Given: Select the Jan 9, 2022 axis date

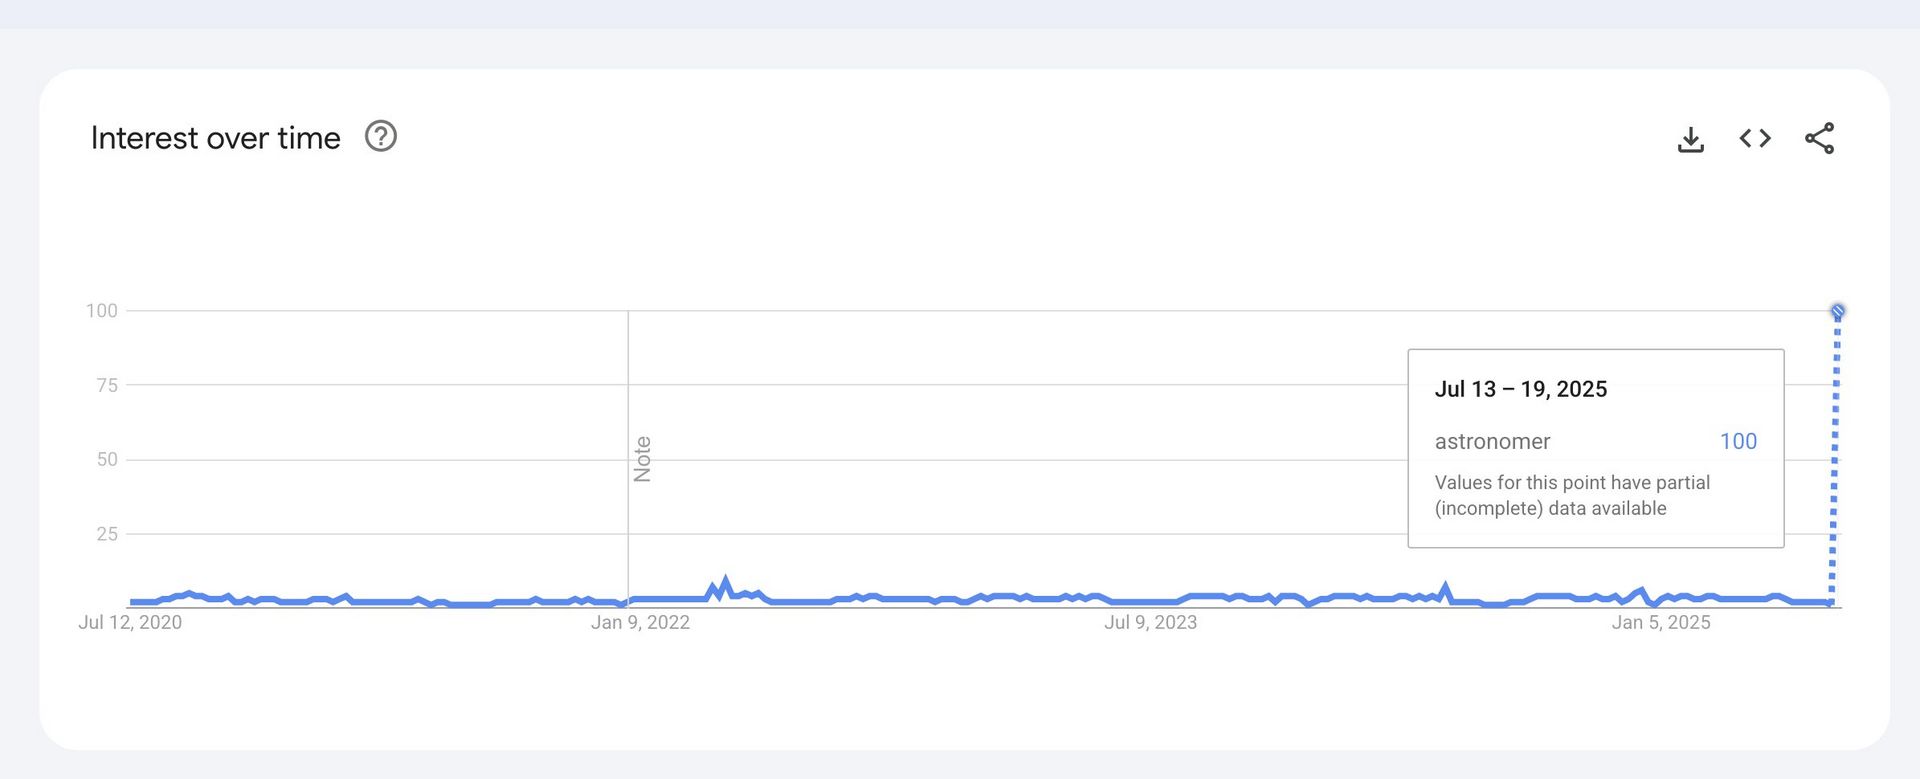Looking at the screenshot, I should pos(640,622).
